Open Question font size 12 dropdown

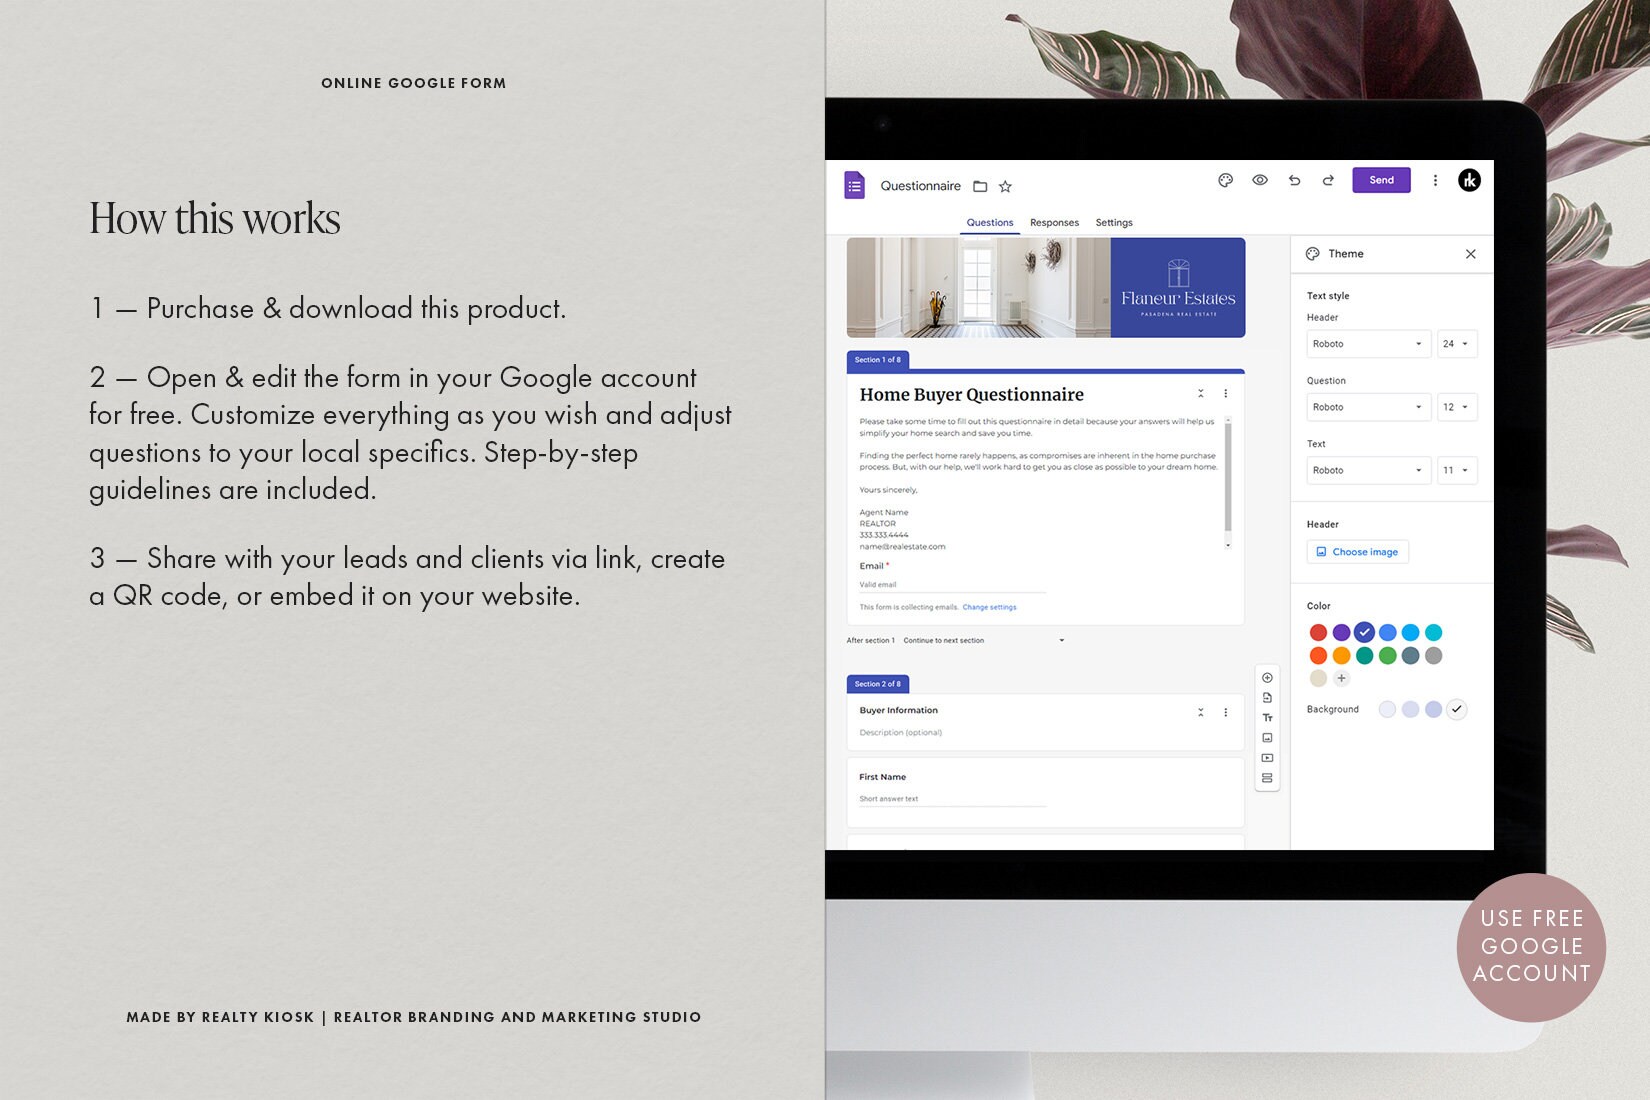pyautogui.click(x=1457, y=407)
